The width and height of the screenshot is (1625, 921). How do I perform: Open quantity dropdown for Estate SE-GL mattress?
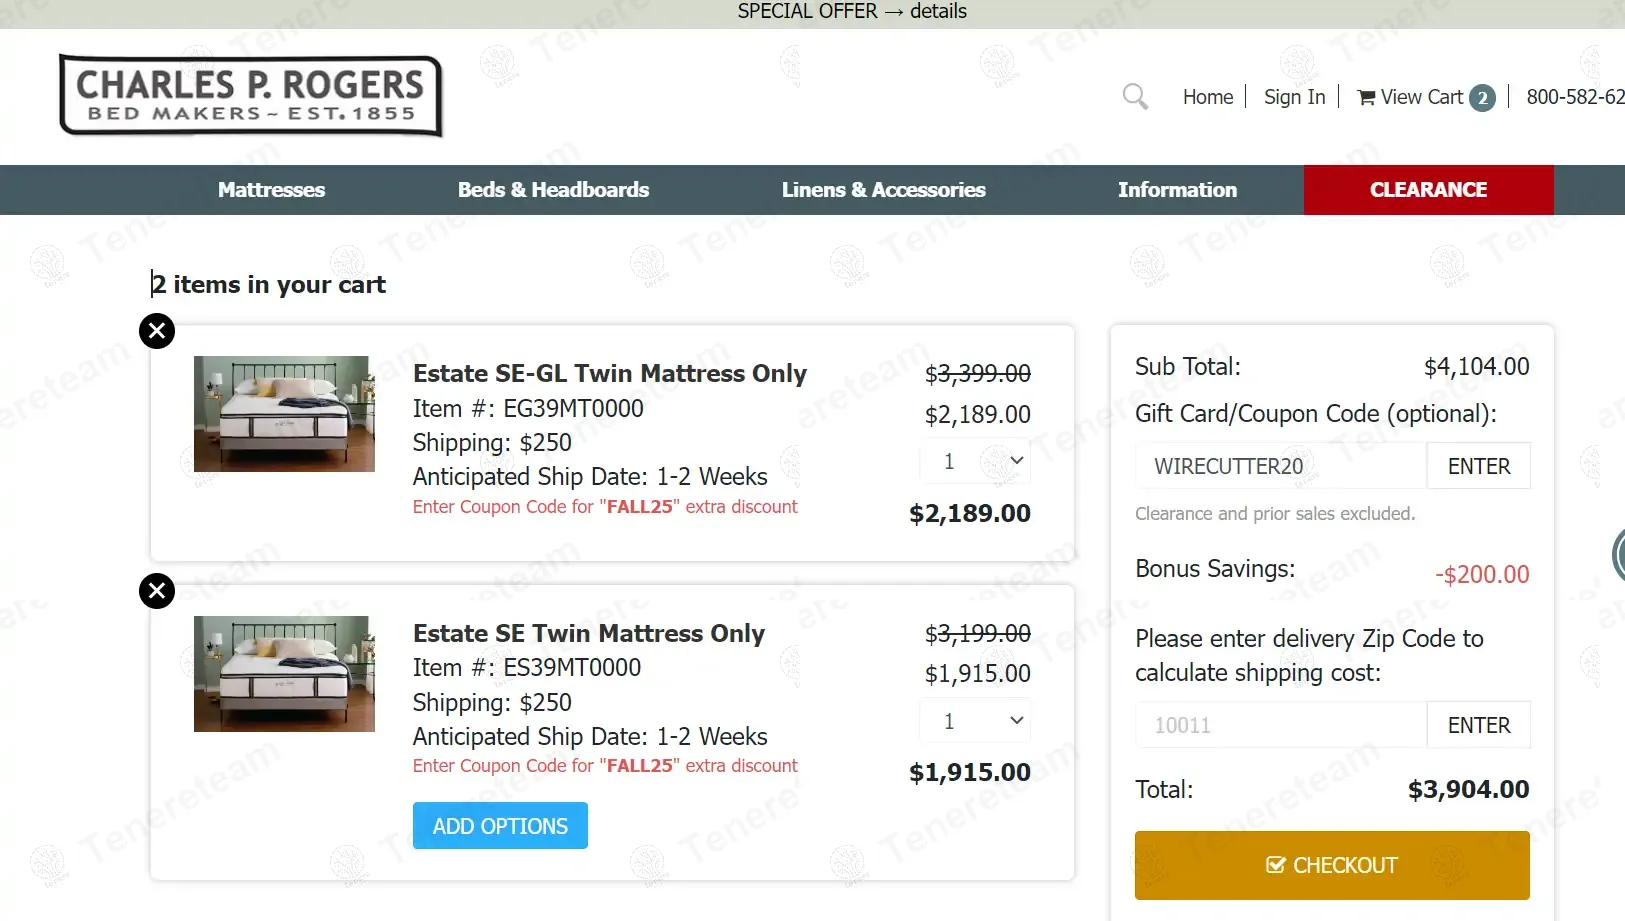click(x=974, y=461)
